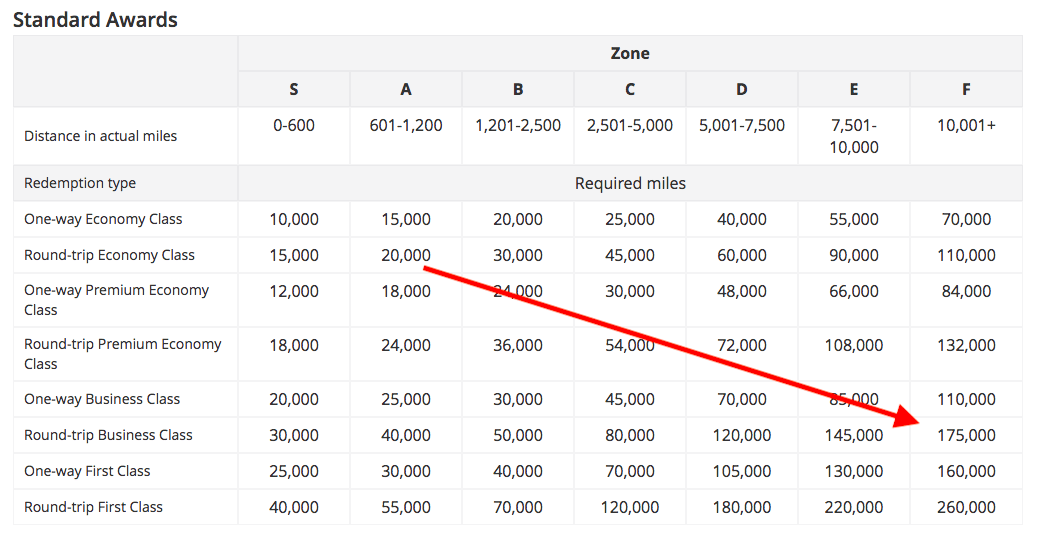Screen dimensions: 1050x538
Task: Select the 175,000 miles cell
Action: pyautogui.click(x=966, y=435)
